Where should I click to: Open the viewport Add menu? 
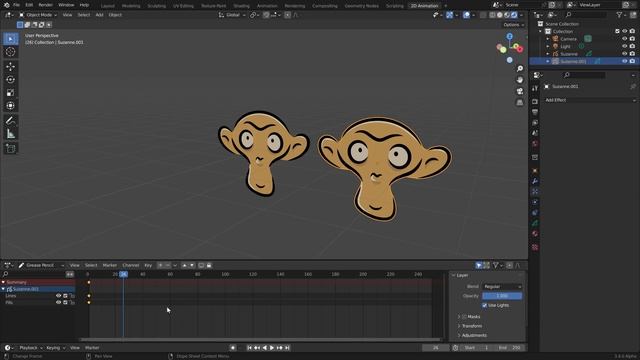(x=99, y=15)
